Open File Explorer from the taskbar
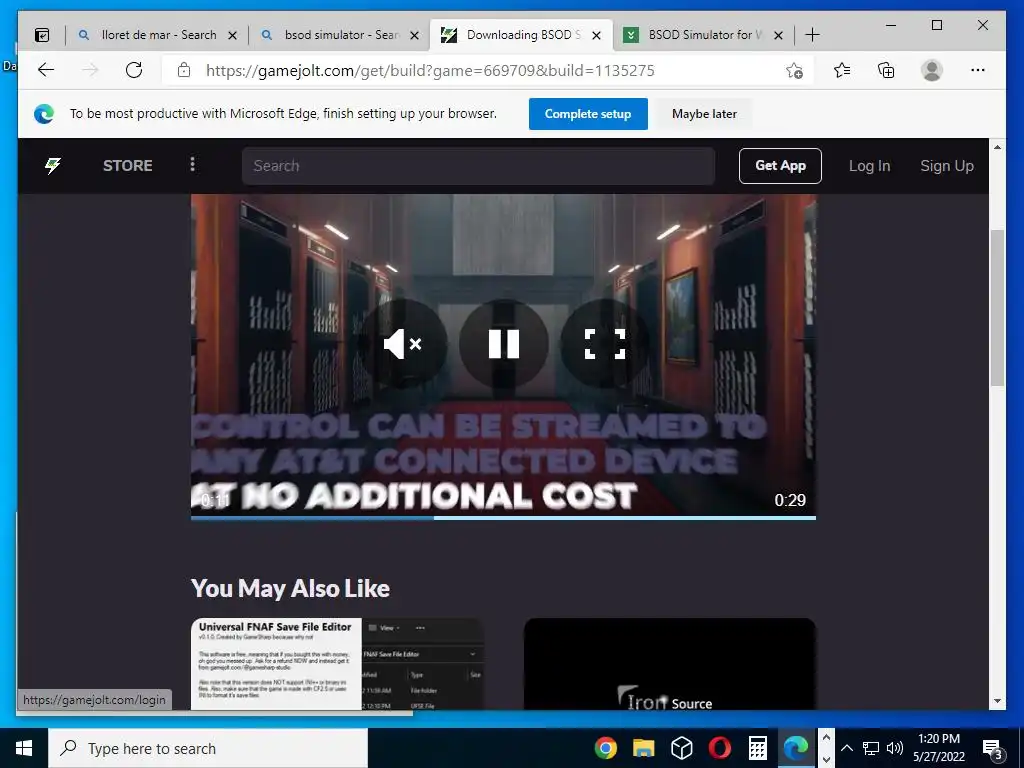The image size is (1024, 768). pyautogui.click(x=643, y=748)
